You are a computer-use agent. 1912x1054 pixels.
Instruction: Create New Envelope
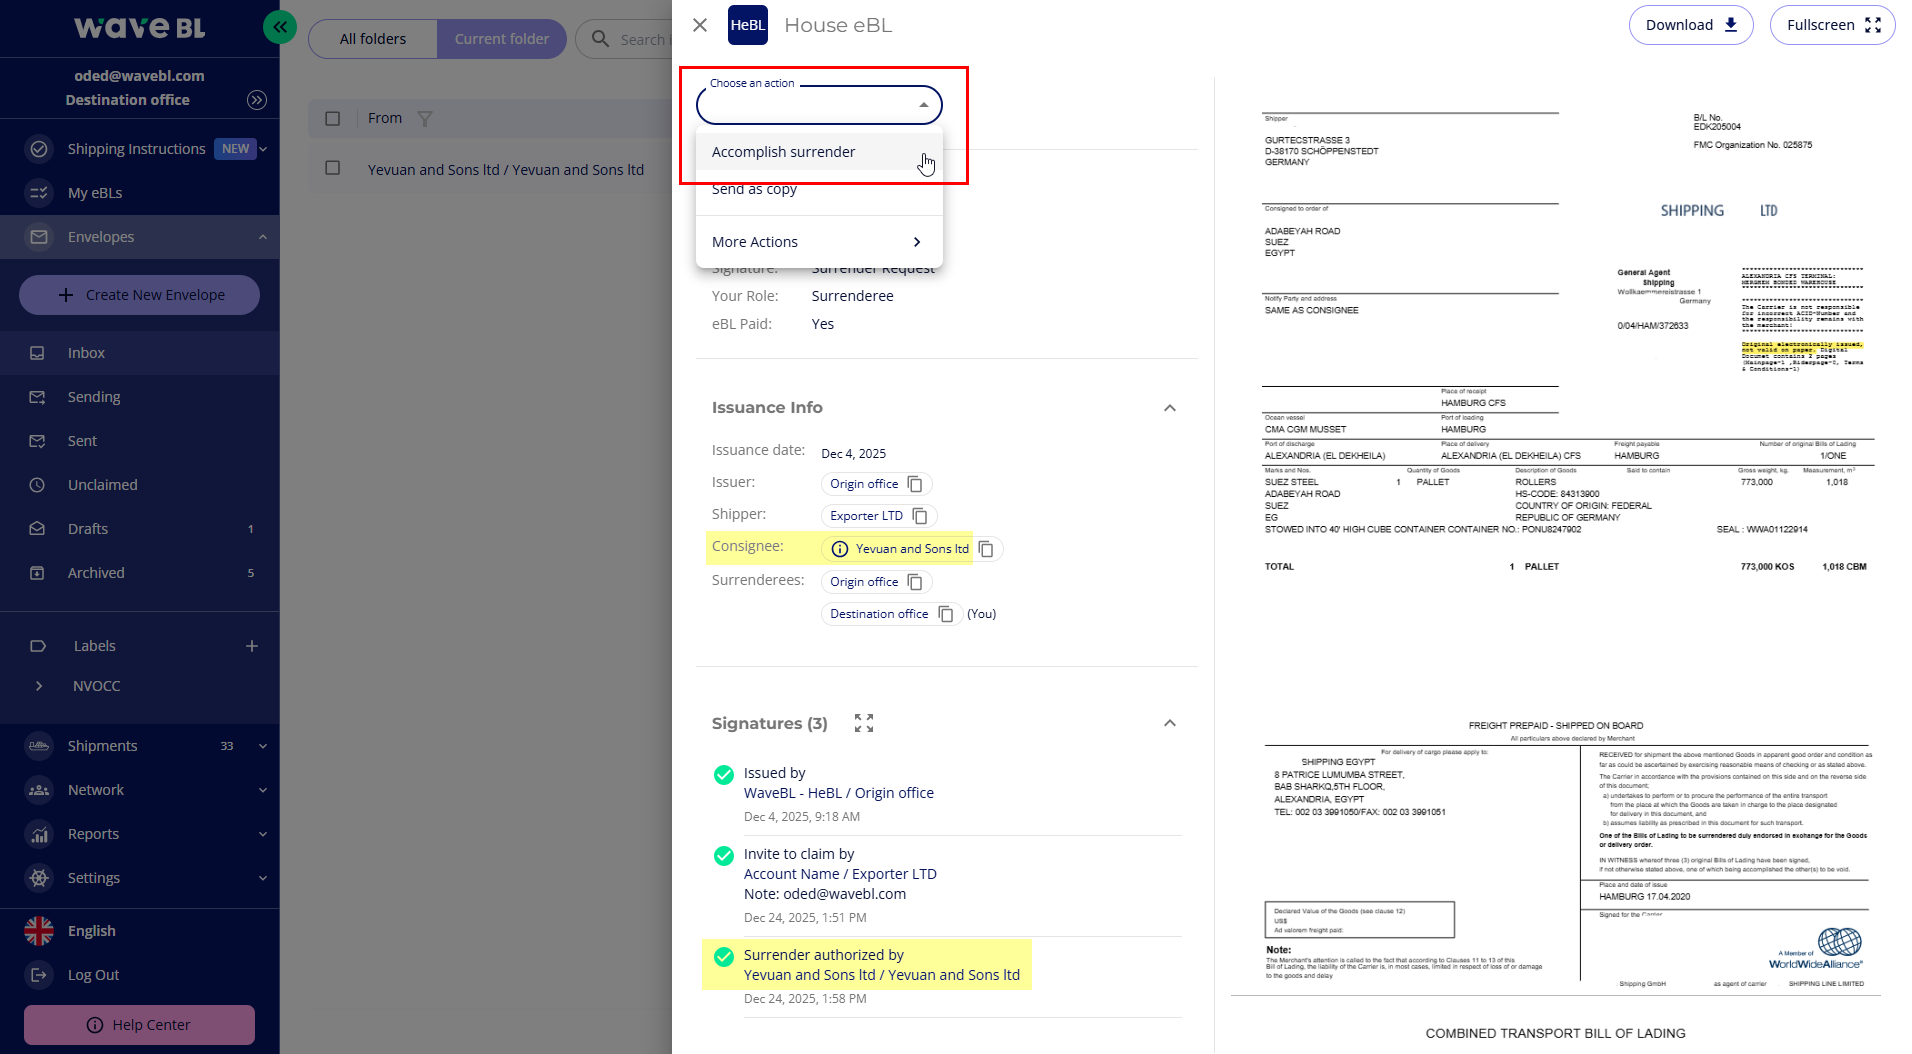[x=139, y=295]
